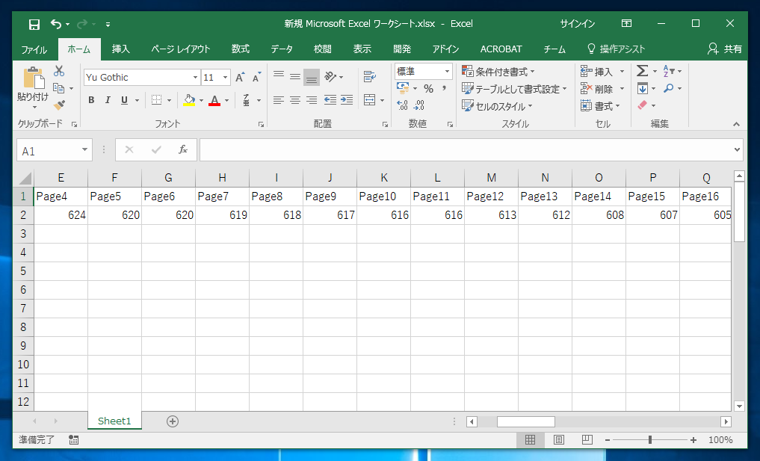The width and height of the screenshot is (760, 461).
Task: Open the ファイル tab
Action: pos(34,49)
